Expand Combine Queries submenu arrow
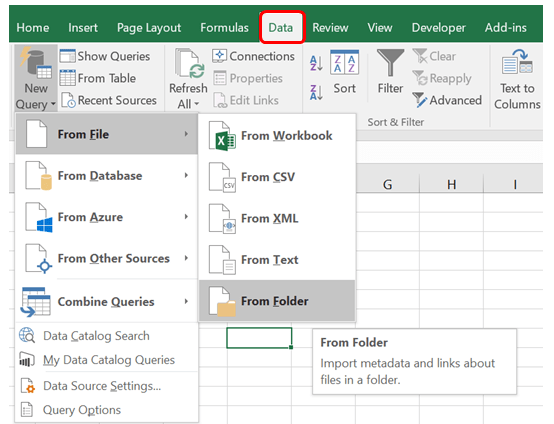The height and width of the screenshot is (424, 554). [x=186, y=301]
